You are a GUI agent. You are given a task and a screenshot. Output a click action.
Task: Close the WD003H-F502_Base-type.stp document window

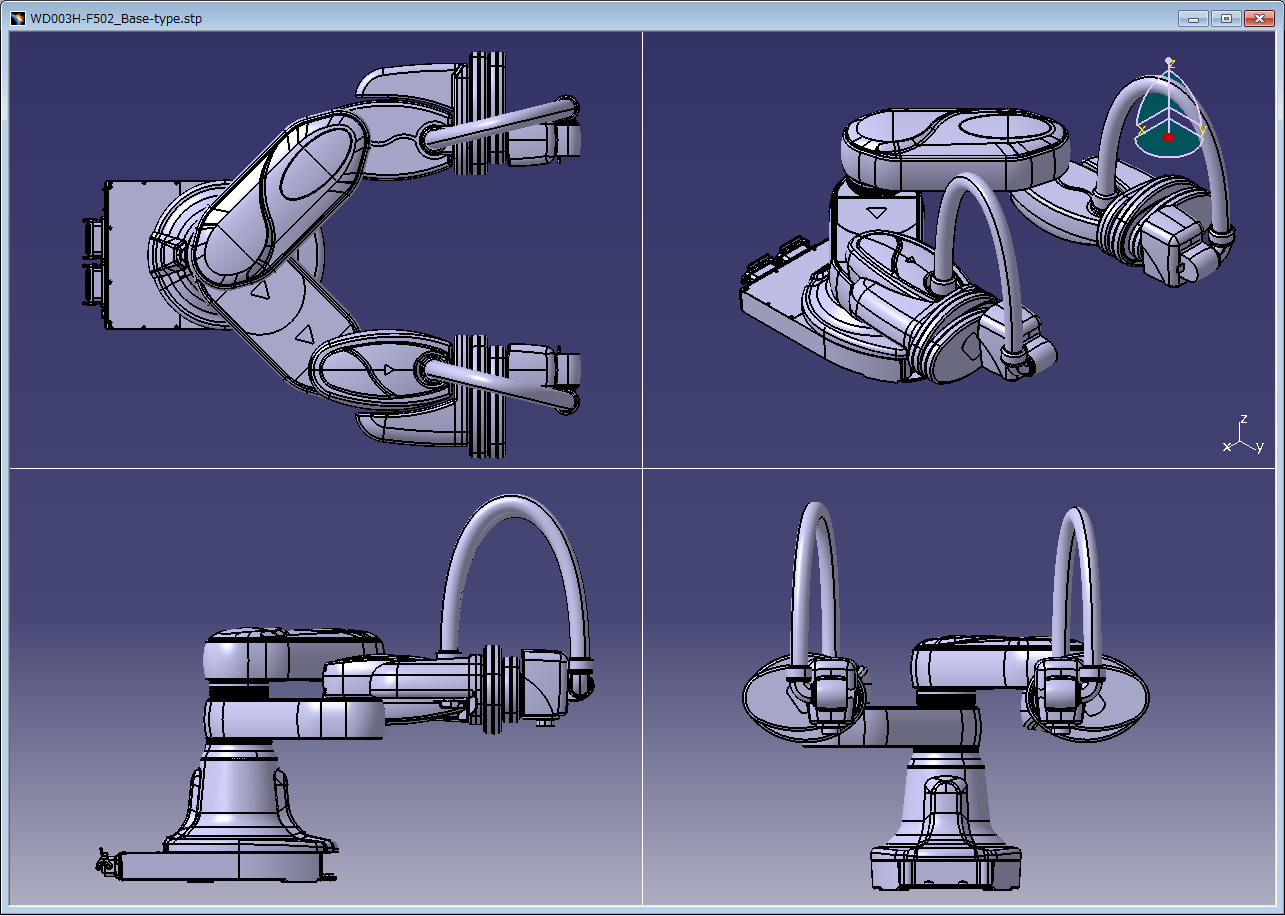1258,18
